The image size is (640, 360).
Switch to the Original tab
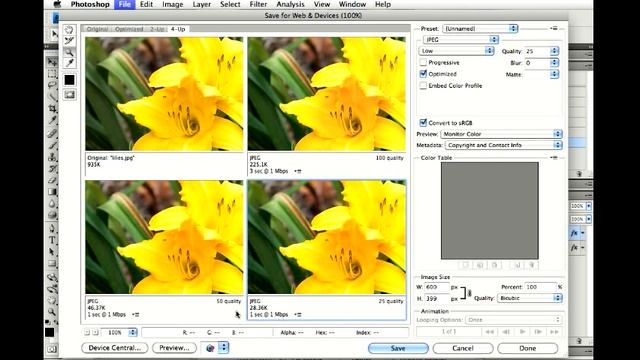pyautogui.click(x=97, y=29)
